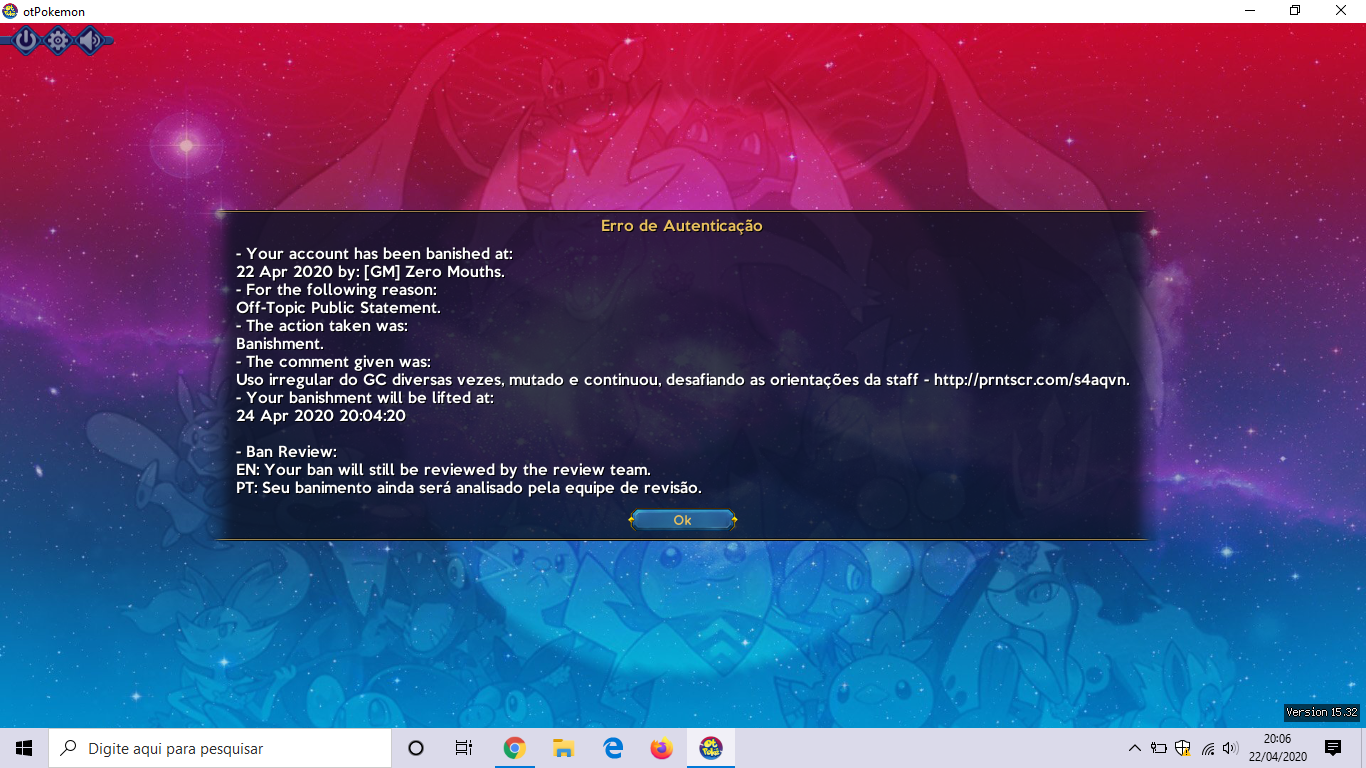Open File Explorer from the taskbar
This screenshot has height=768, width=1366.
coord(563,748)
